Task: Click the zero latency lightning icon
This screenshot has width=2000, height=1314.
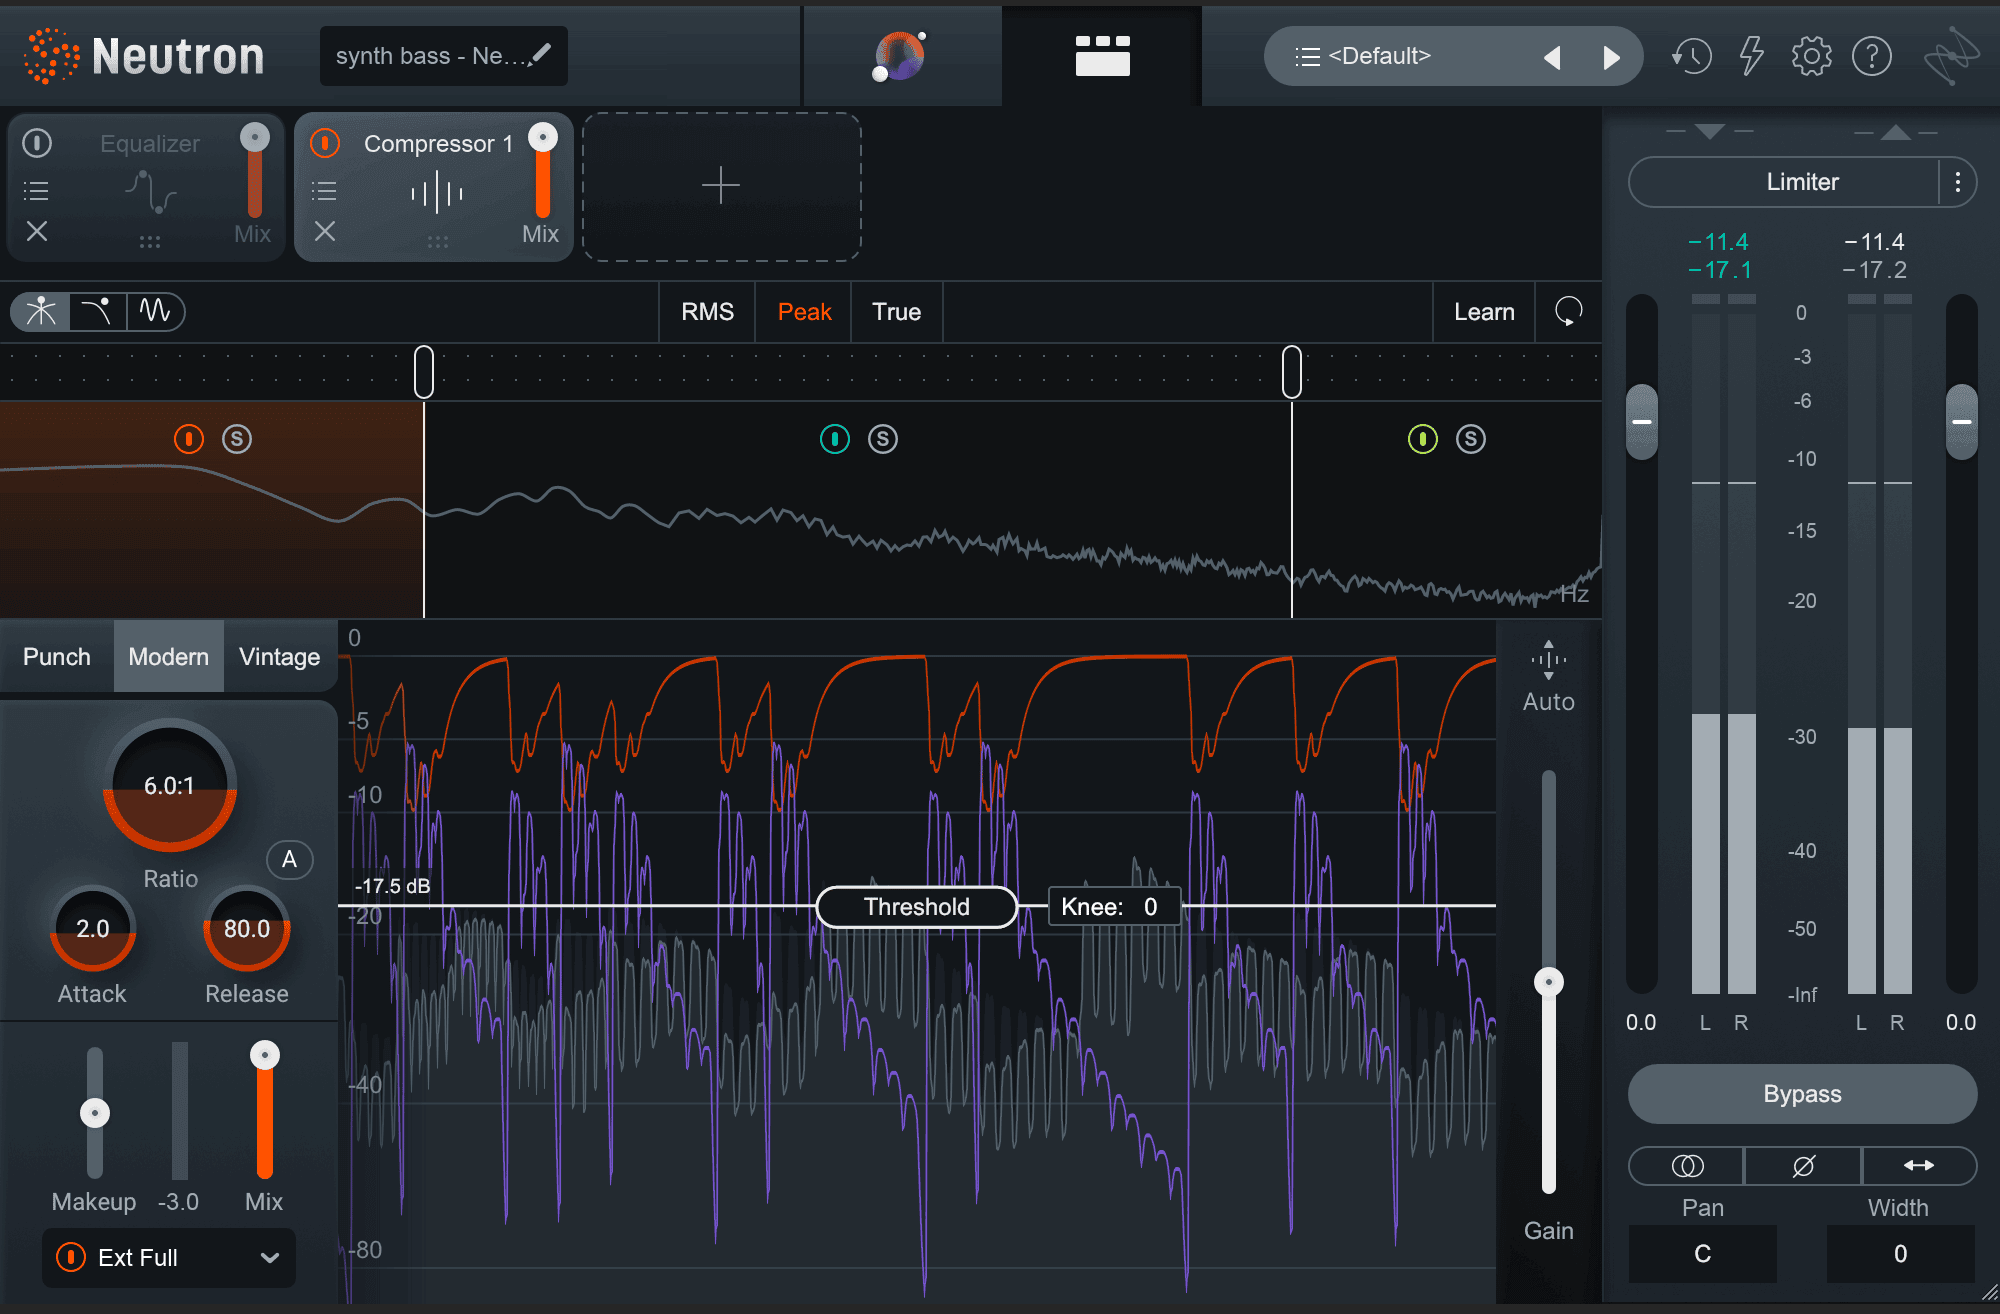Action: point(1752,56)
